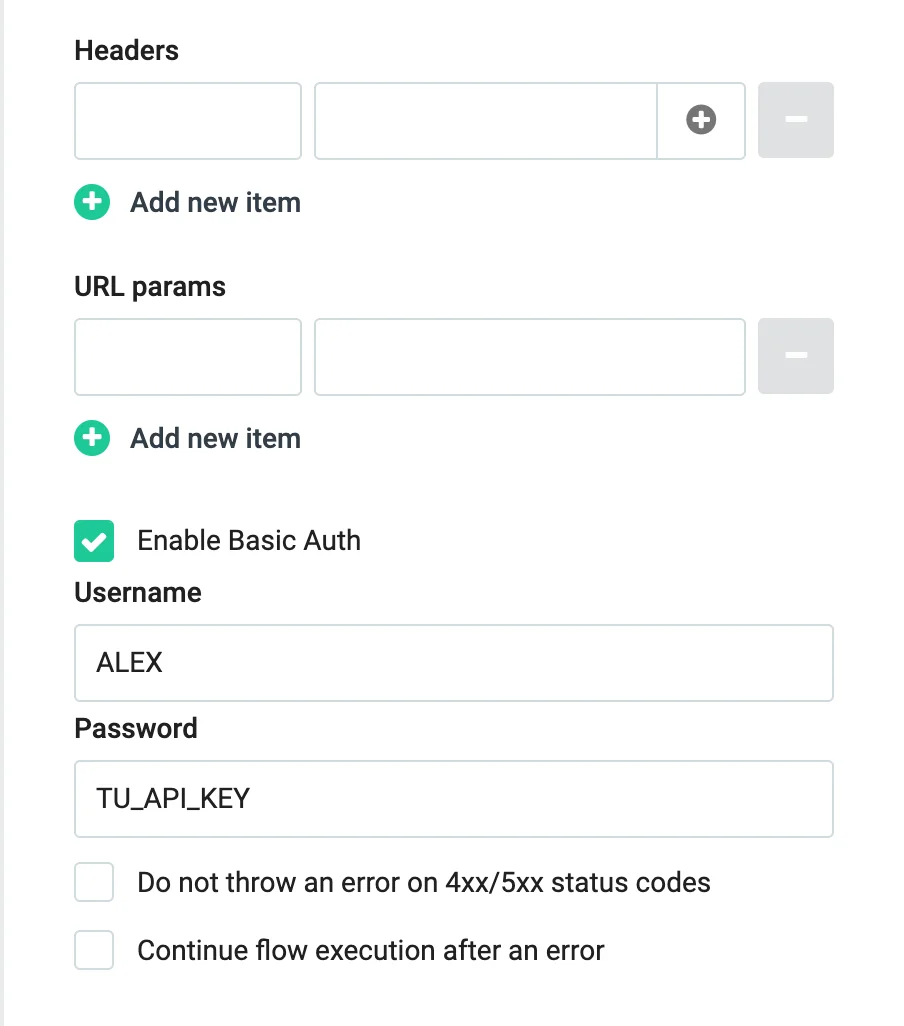Select the URL params key input box
The width and height of the screenshot is (904, 1026).
[x=188, y=356]
